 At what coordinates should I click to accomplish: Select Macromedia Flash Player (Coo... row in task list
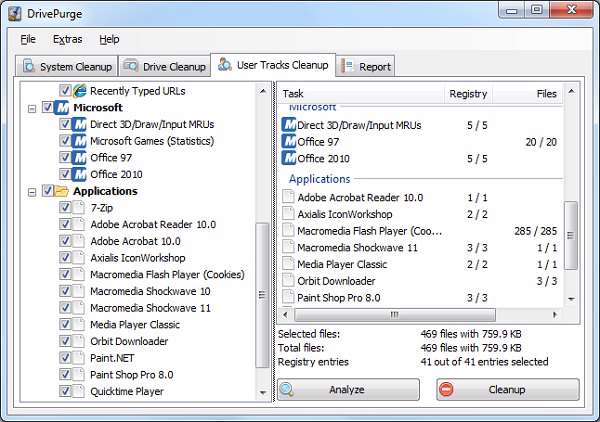pos(421,231)
